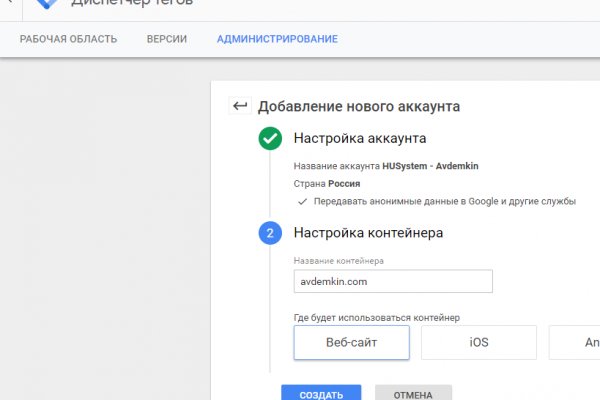The width and height of the screenshot is (600, 400).
Task: Choose iOS as the container platform
Action: (479, 342)
